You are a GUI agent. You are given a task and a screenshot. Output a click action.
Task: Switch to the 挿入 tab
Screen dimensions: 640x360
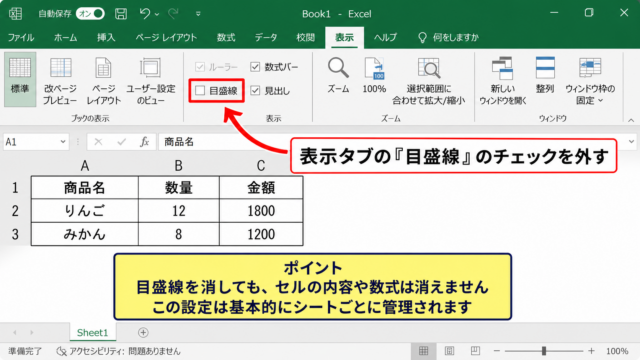pos(106,38)
